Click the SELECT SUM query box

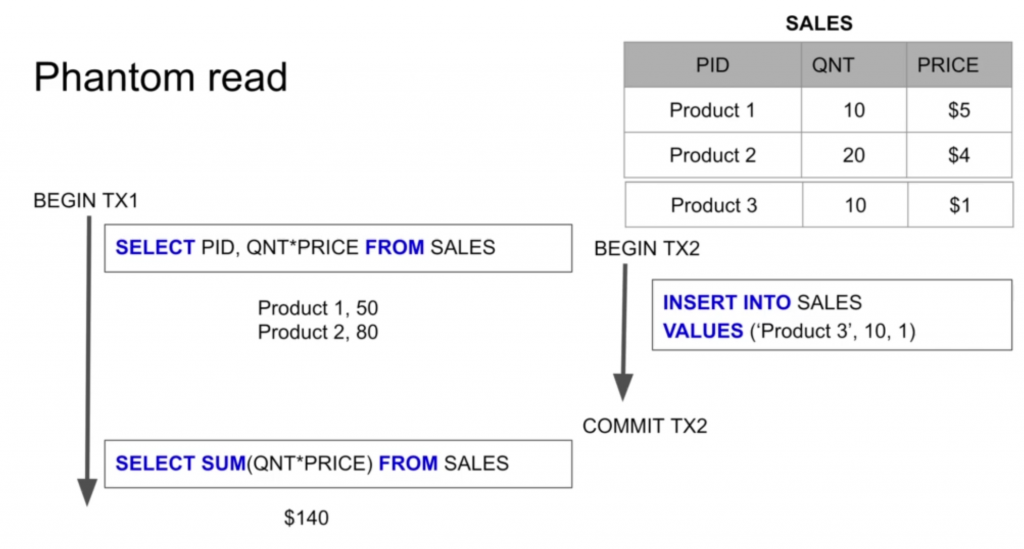point(338,463)
